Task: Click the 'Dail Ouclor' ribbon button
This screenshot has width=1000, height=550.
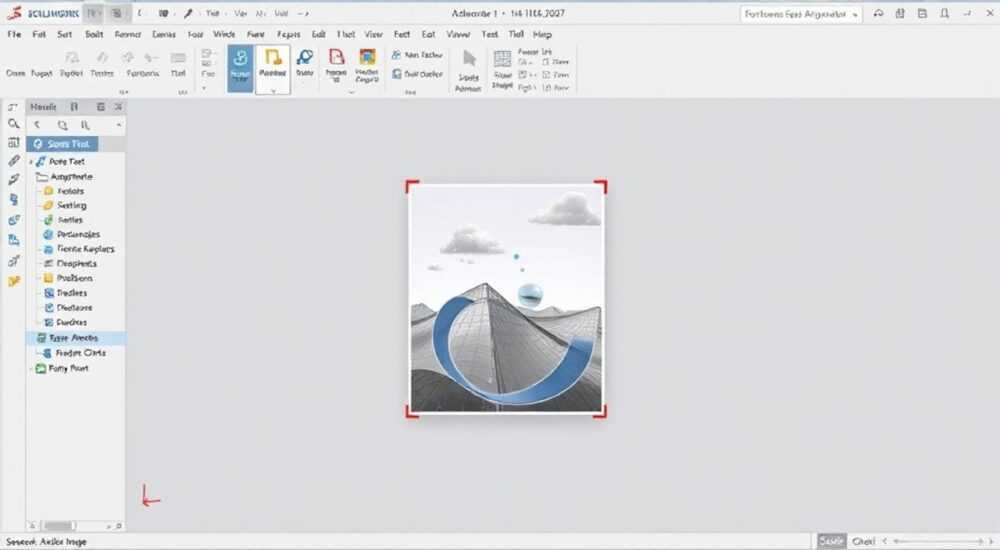Action: (x=417, y=74)
